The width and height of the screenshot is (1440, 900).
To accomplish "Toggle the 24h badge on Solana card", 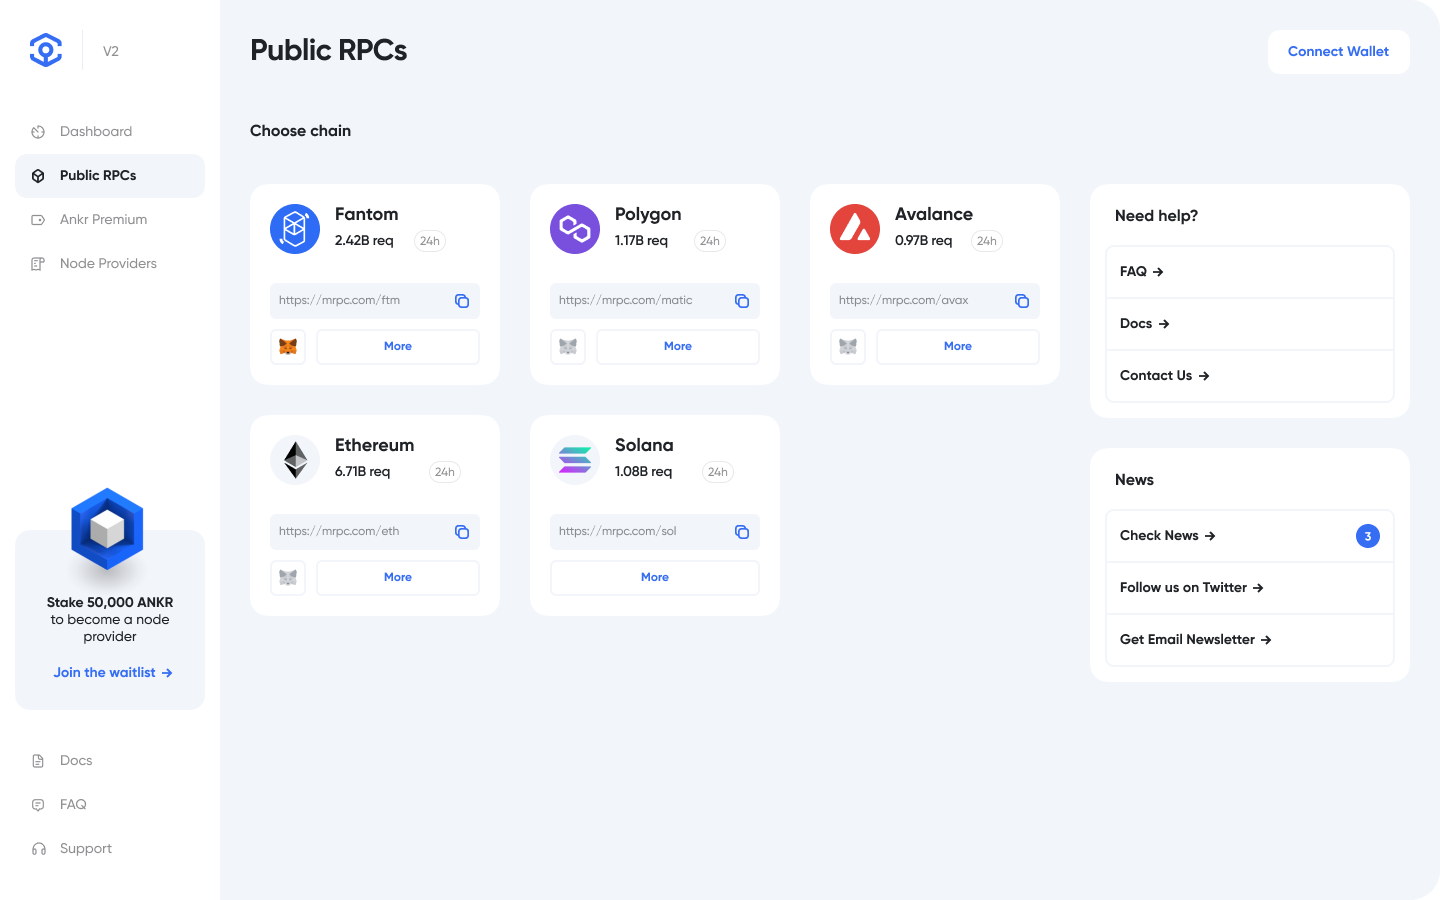I will [718, 472].
